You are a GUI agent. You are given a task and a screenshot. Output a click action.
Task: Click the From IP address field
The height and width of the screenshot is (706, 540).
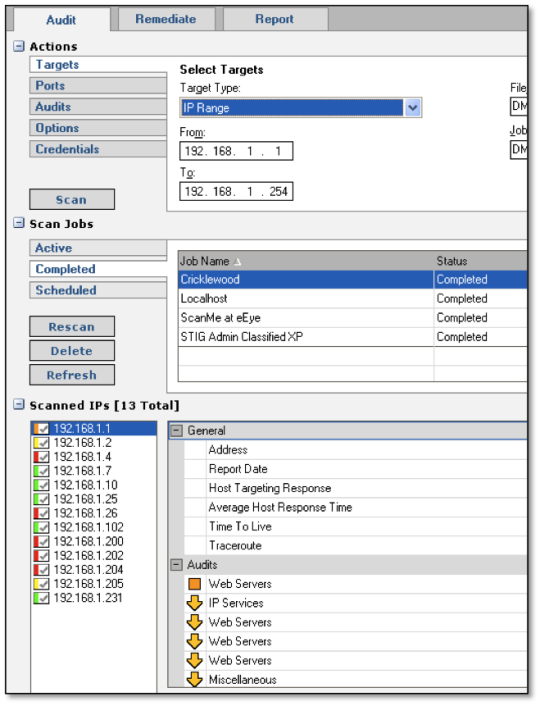(x=236, y=151)
